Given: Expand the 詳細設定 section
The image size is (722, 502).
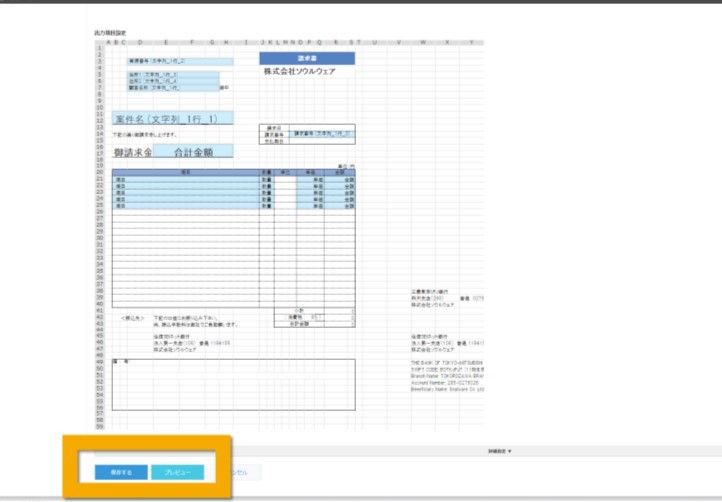Looking at the screenshot, I should [x=500, y=451].
